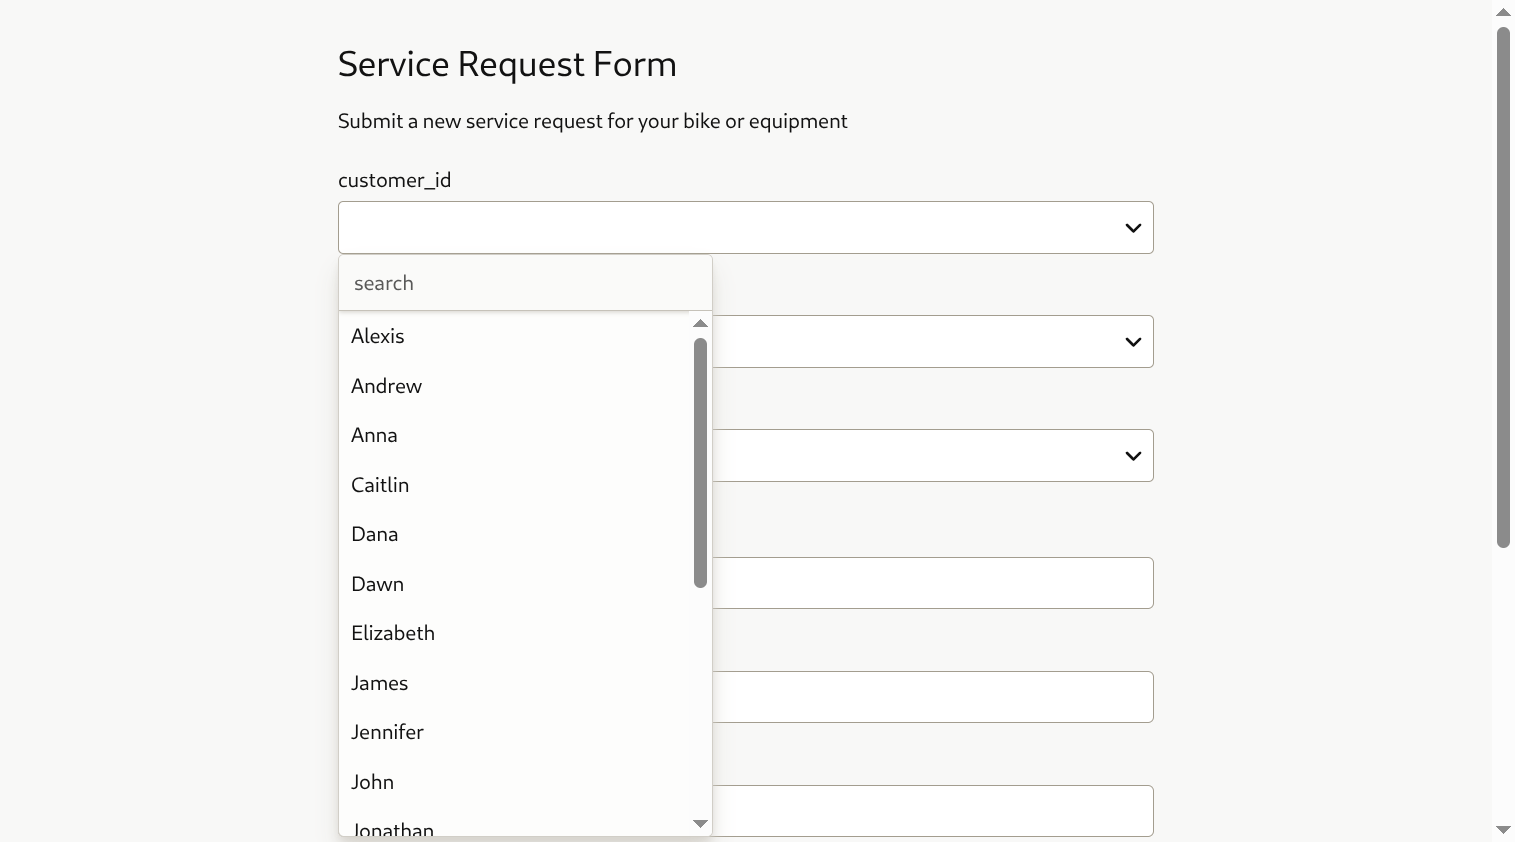Select "Andrew" from the customer list
The height and width of the screenshot is (842, 1515).
coord(386,386)
